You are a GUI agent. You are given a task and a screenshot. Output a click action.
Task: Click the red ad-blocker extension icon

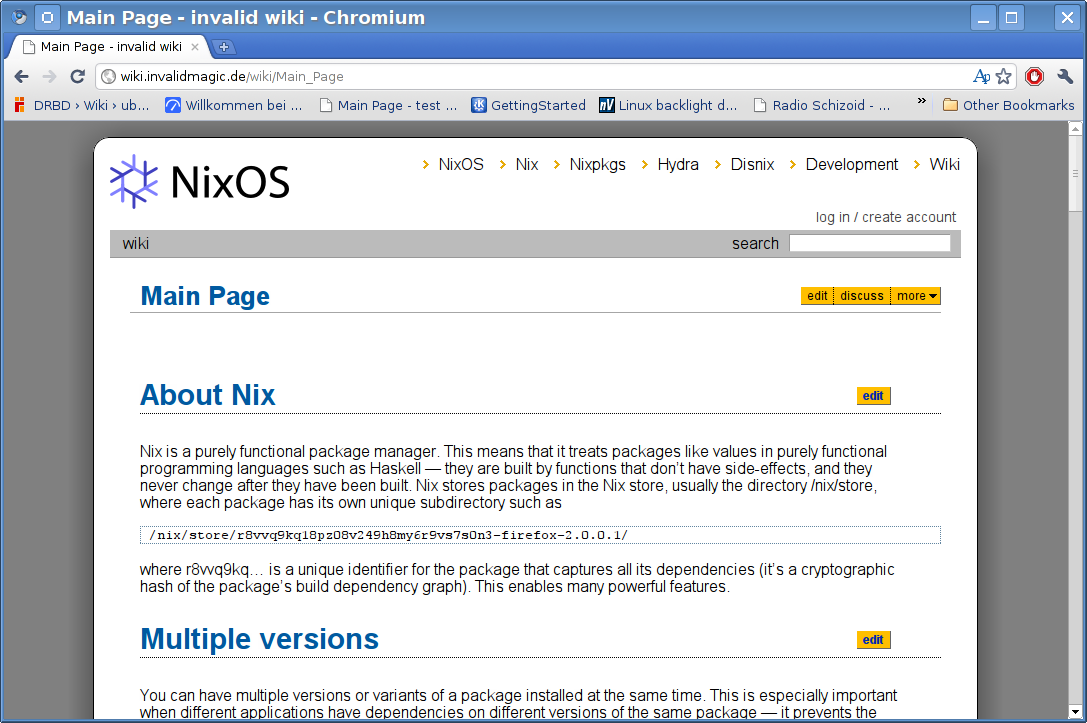[x=1035, y=76]
